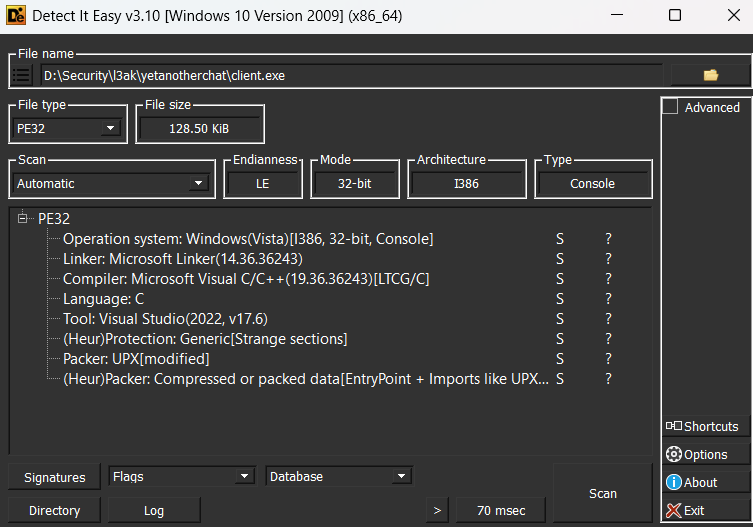Click the S link on Operation system row
753x527 pixels.
560,239
